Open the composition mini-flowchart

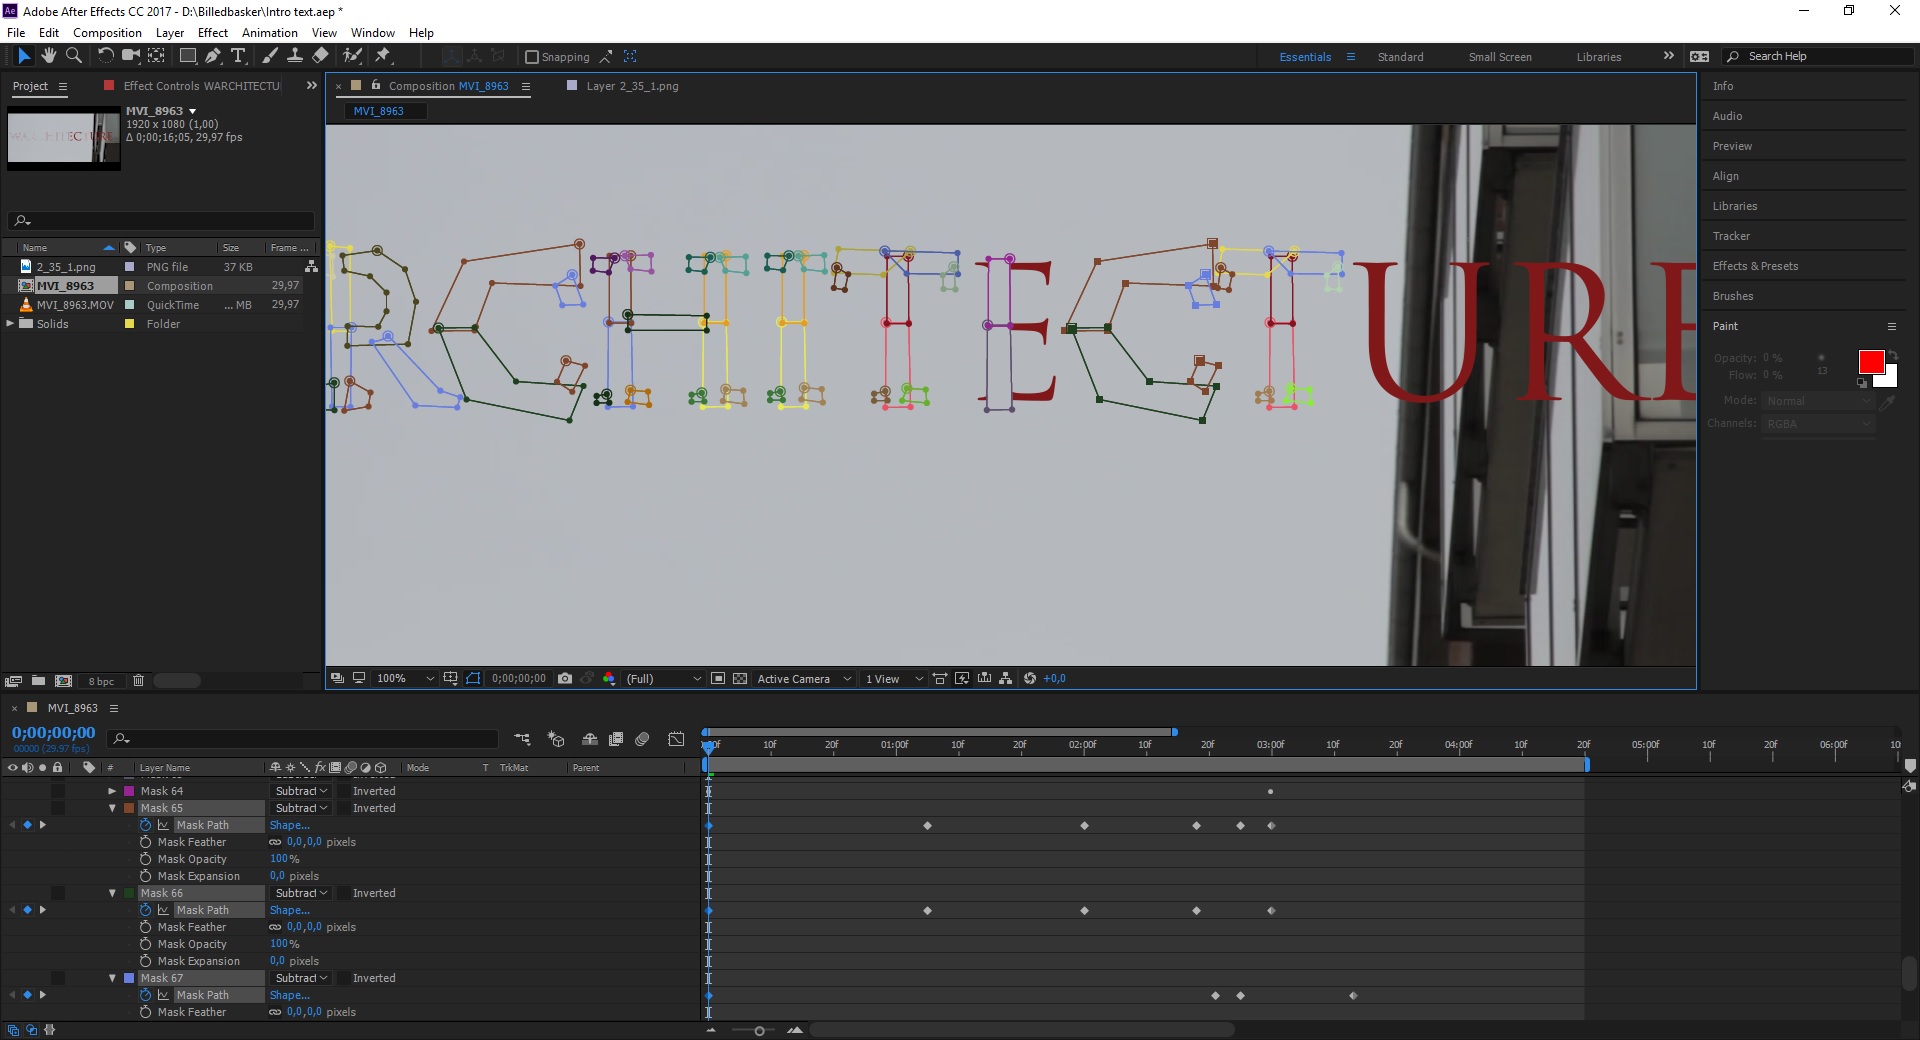(x=522, y=739)
